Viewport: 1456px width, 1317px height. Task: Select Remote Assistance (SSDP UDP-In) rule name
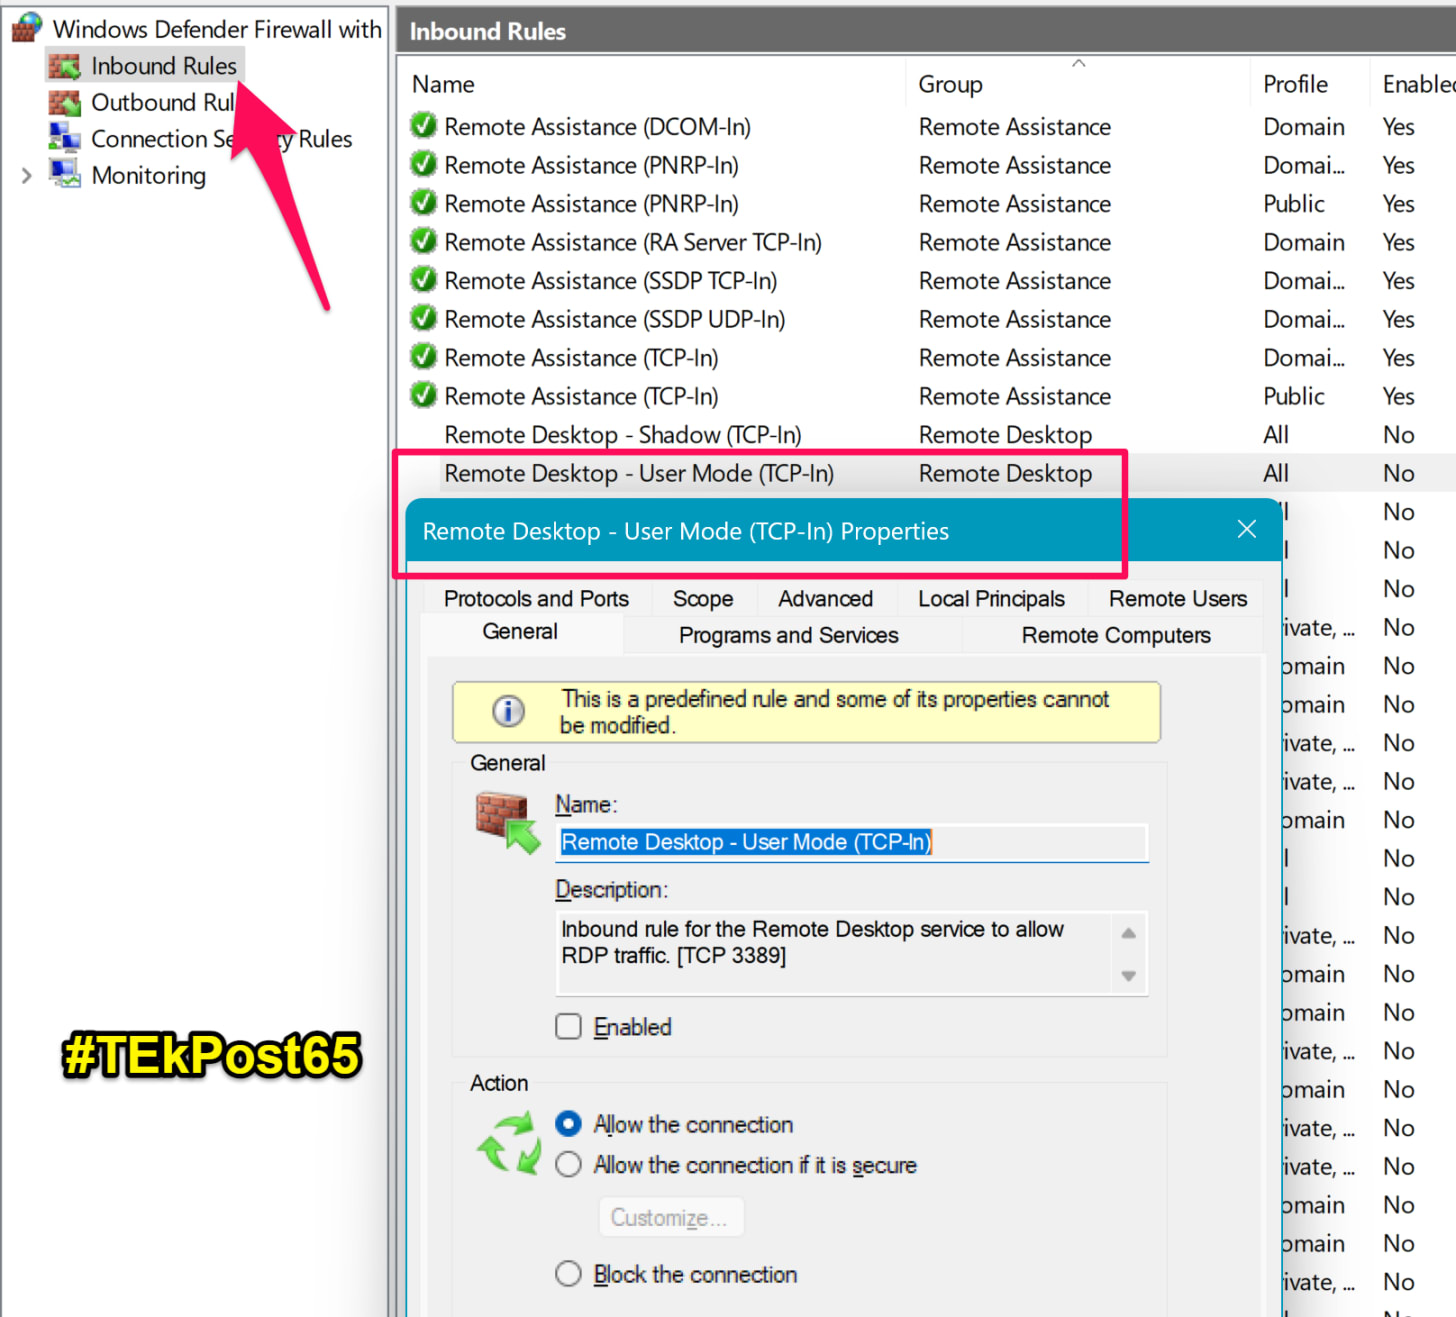click(615, 319)
